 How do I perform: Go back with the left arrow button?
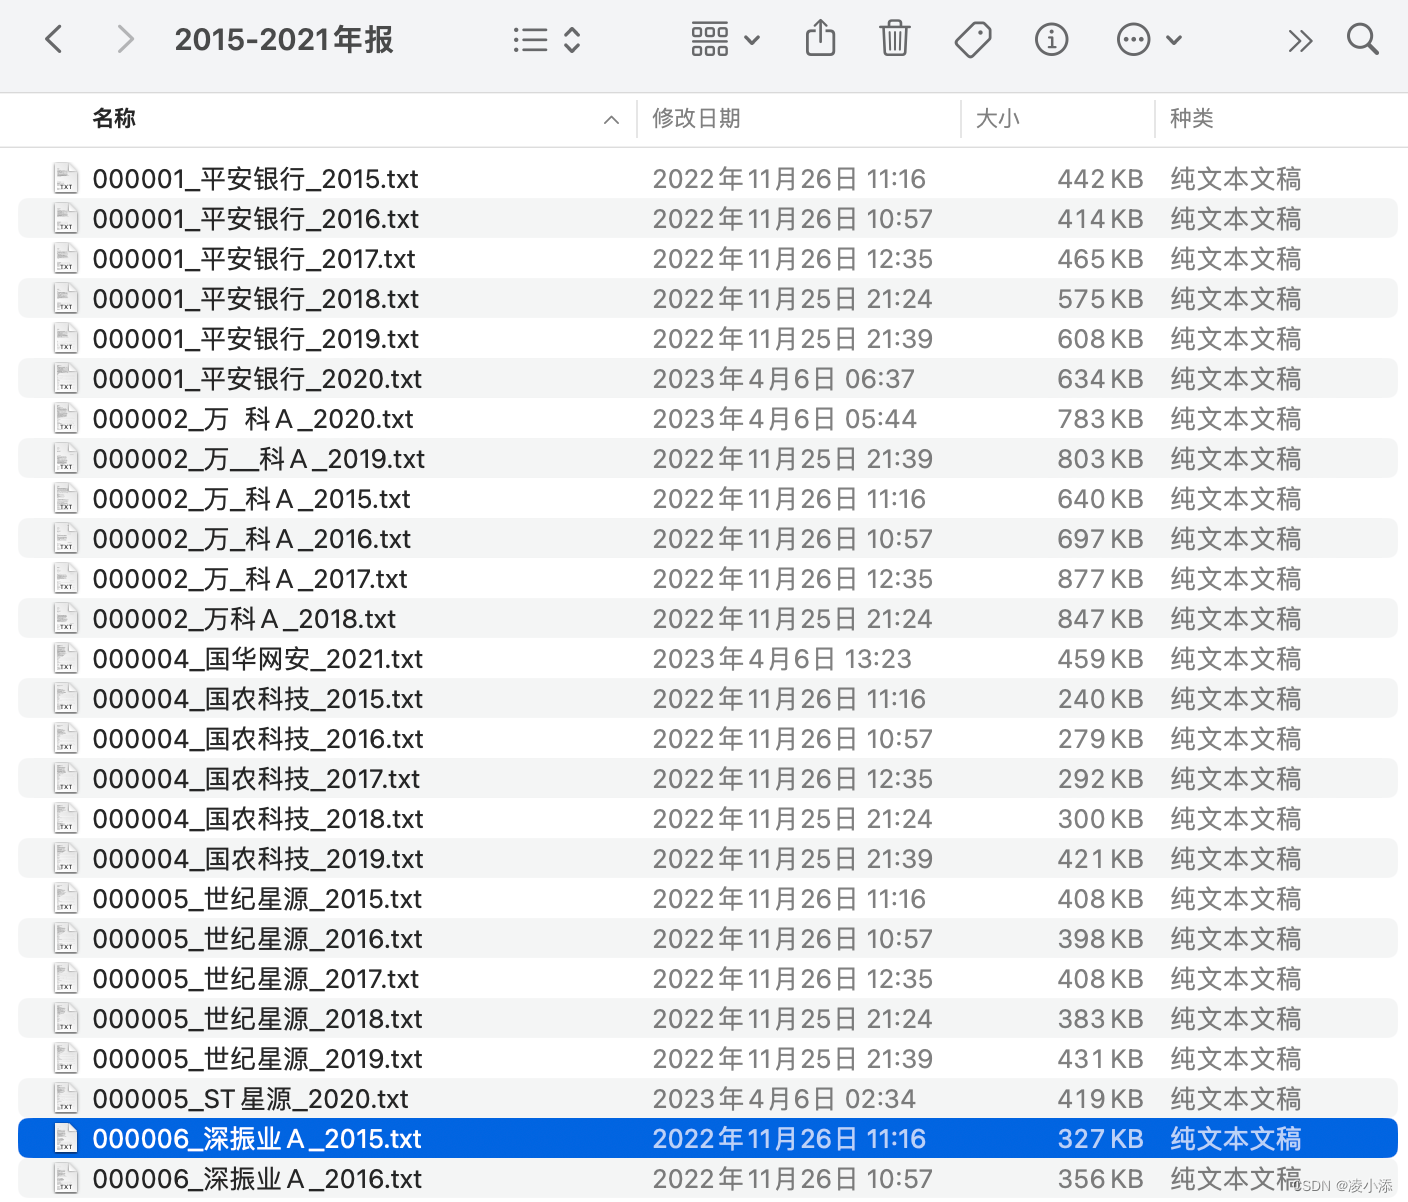coord(55,40)
